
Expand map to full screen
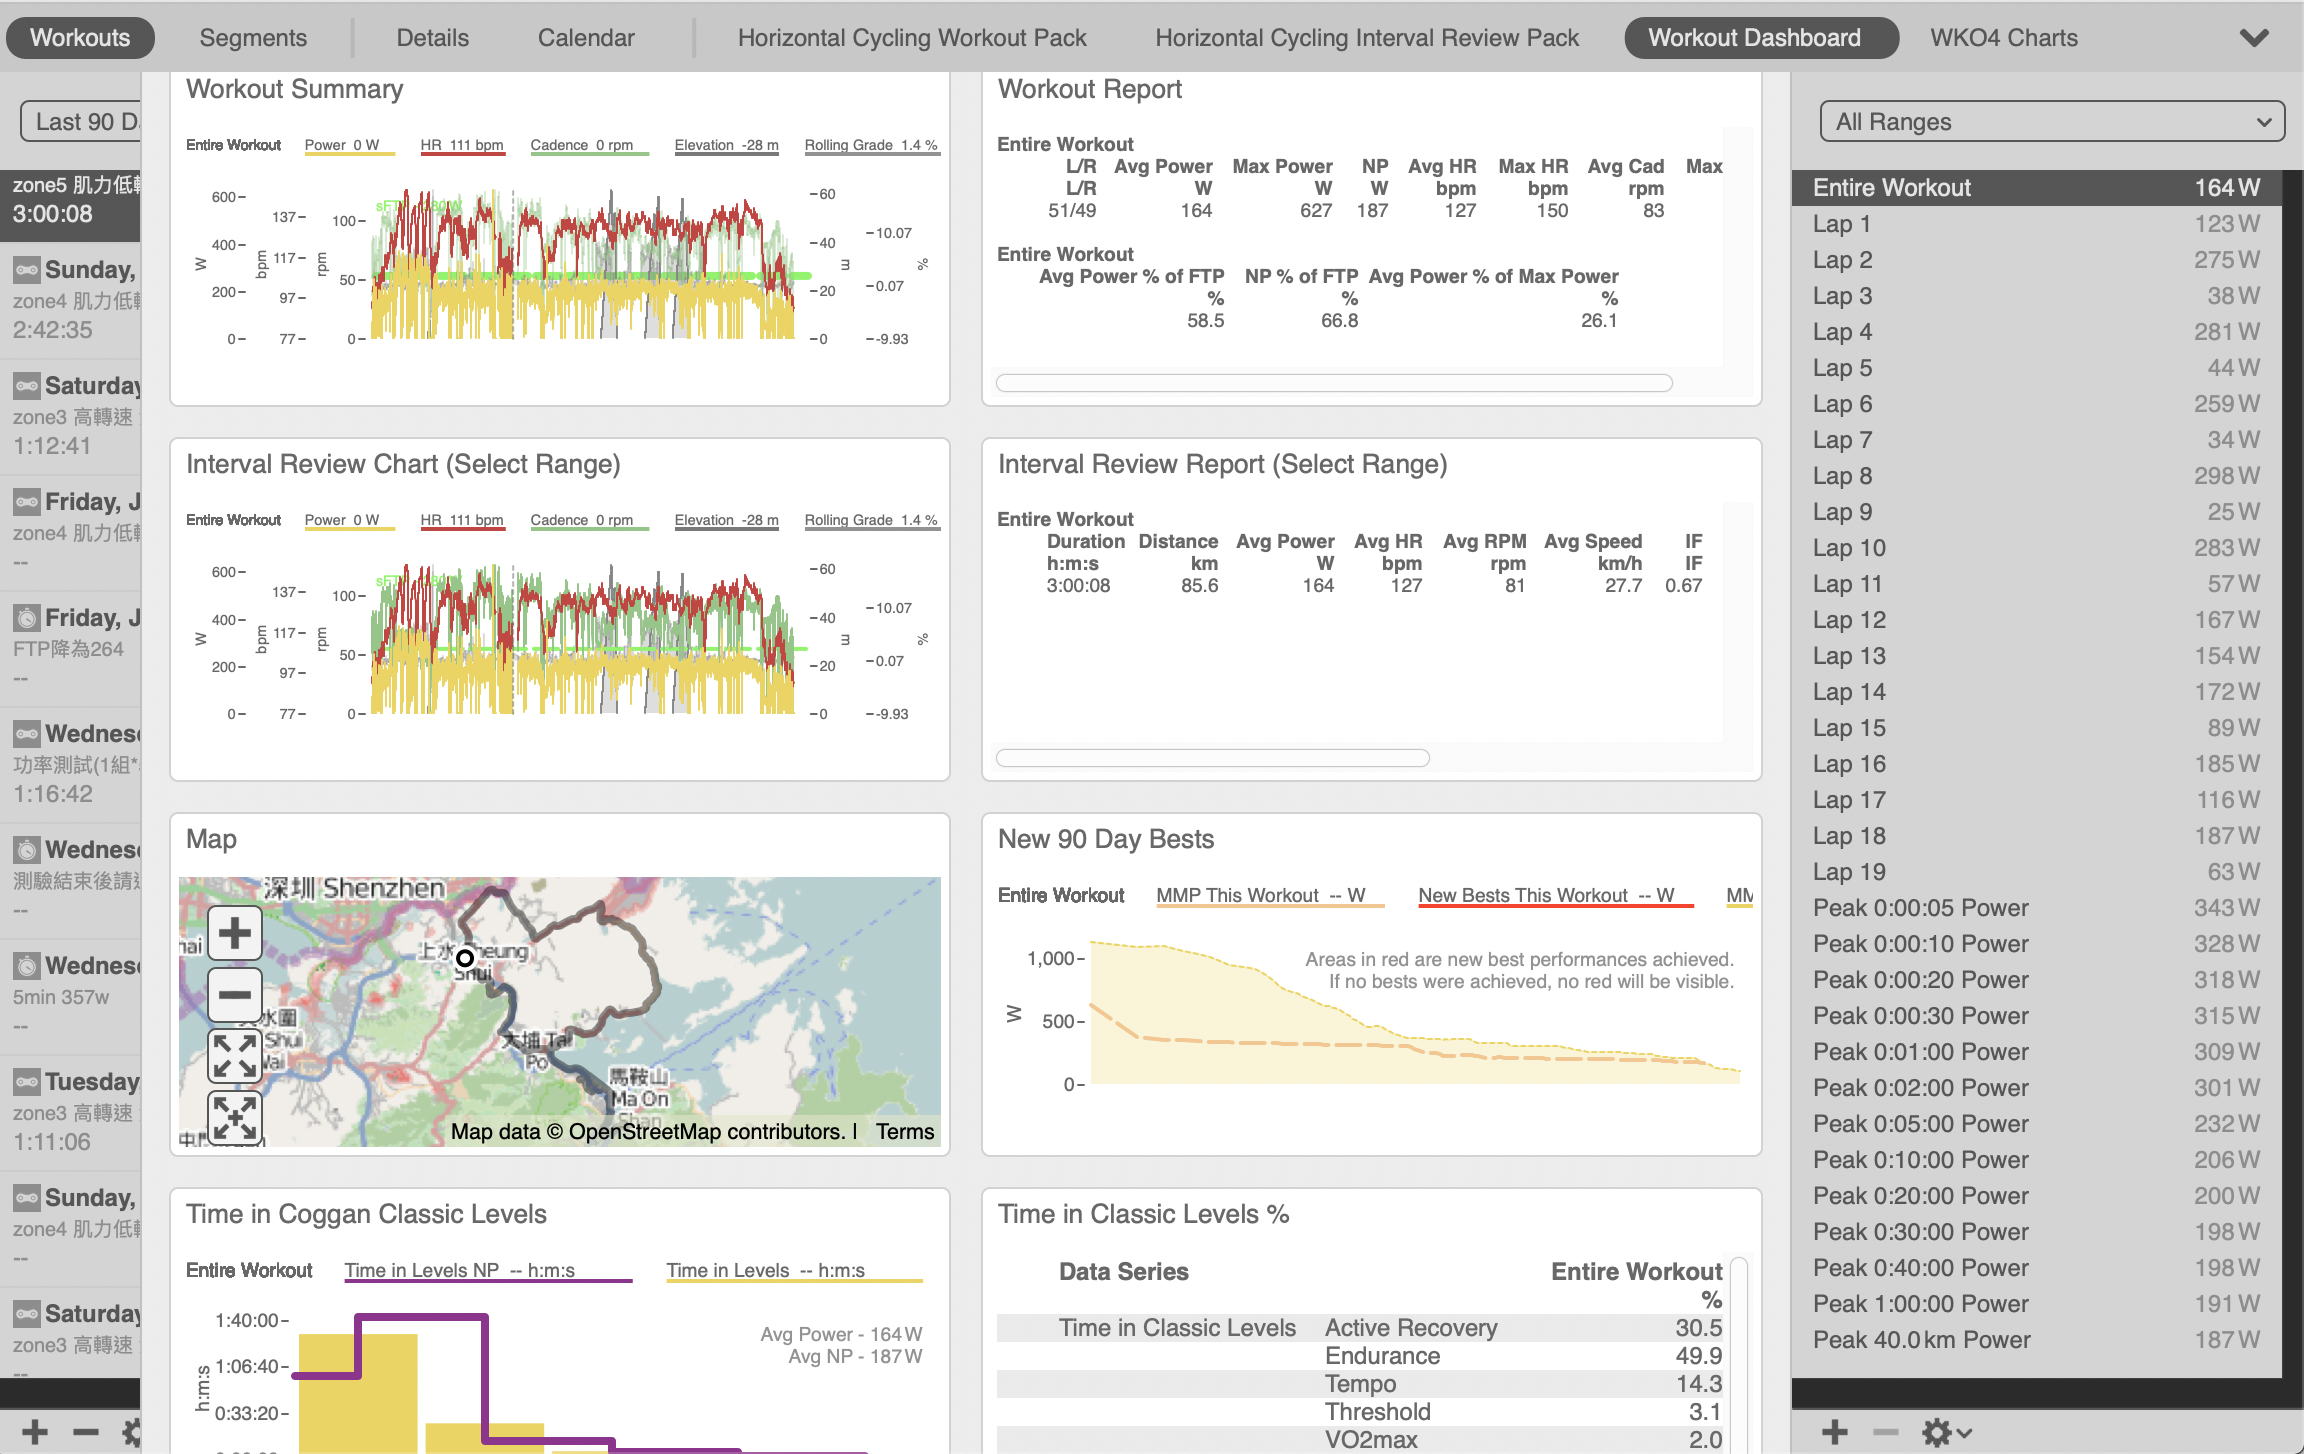pos(234,1056)
